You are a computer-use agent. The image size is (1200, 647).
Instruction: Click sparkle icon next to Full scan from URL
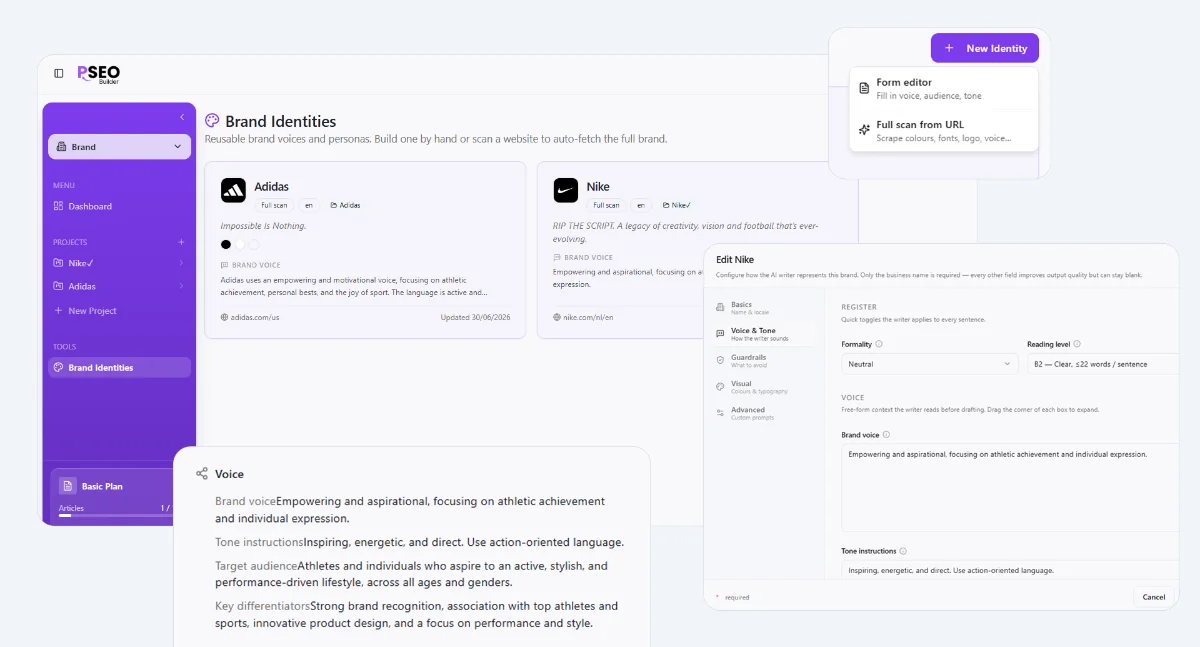pyautogui.click(x=864, y=131)
